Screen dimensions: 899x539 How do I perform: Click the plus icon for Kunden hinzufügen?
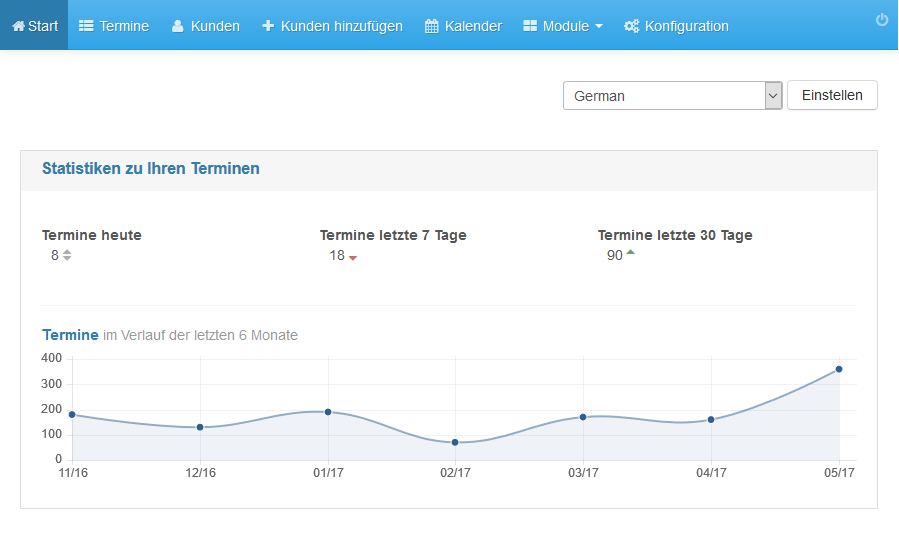[268, 26]
